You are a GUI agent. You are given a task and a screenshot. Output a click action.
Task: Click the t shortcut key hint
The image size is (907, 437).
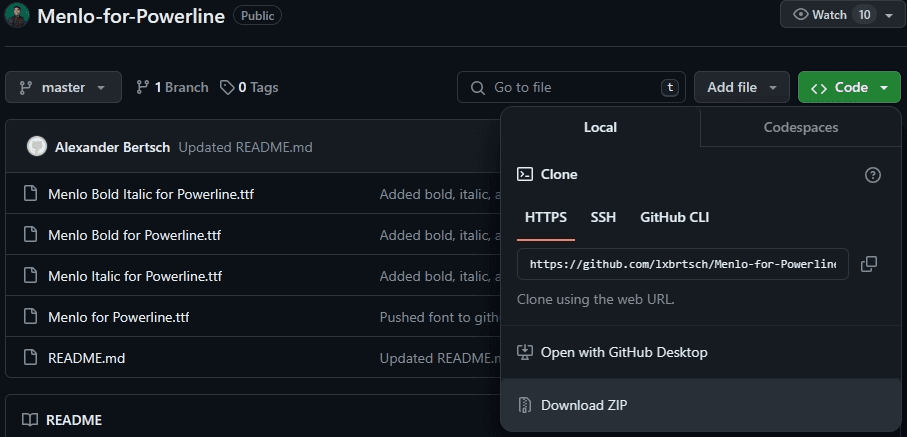[x=670, y=87]
